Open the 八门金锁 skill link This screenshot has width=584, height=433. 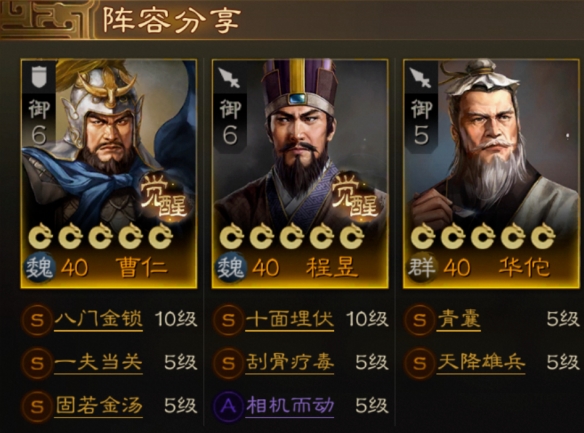point(99,320)
